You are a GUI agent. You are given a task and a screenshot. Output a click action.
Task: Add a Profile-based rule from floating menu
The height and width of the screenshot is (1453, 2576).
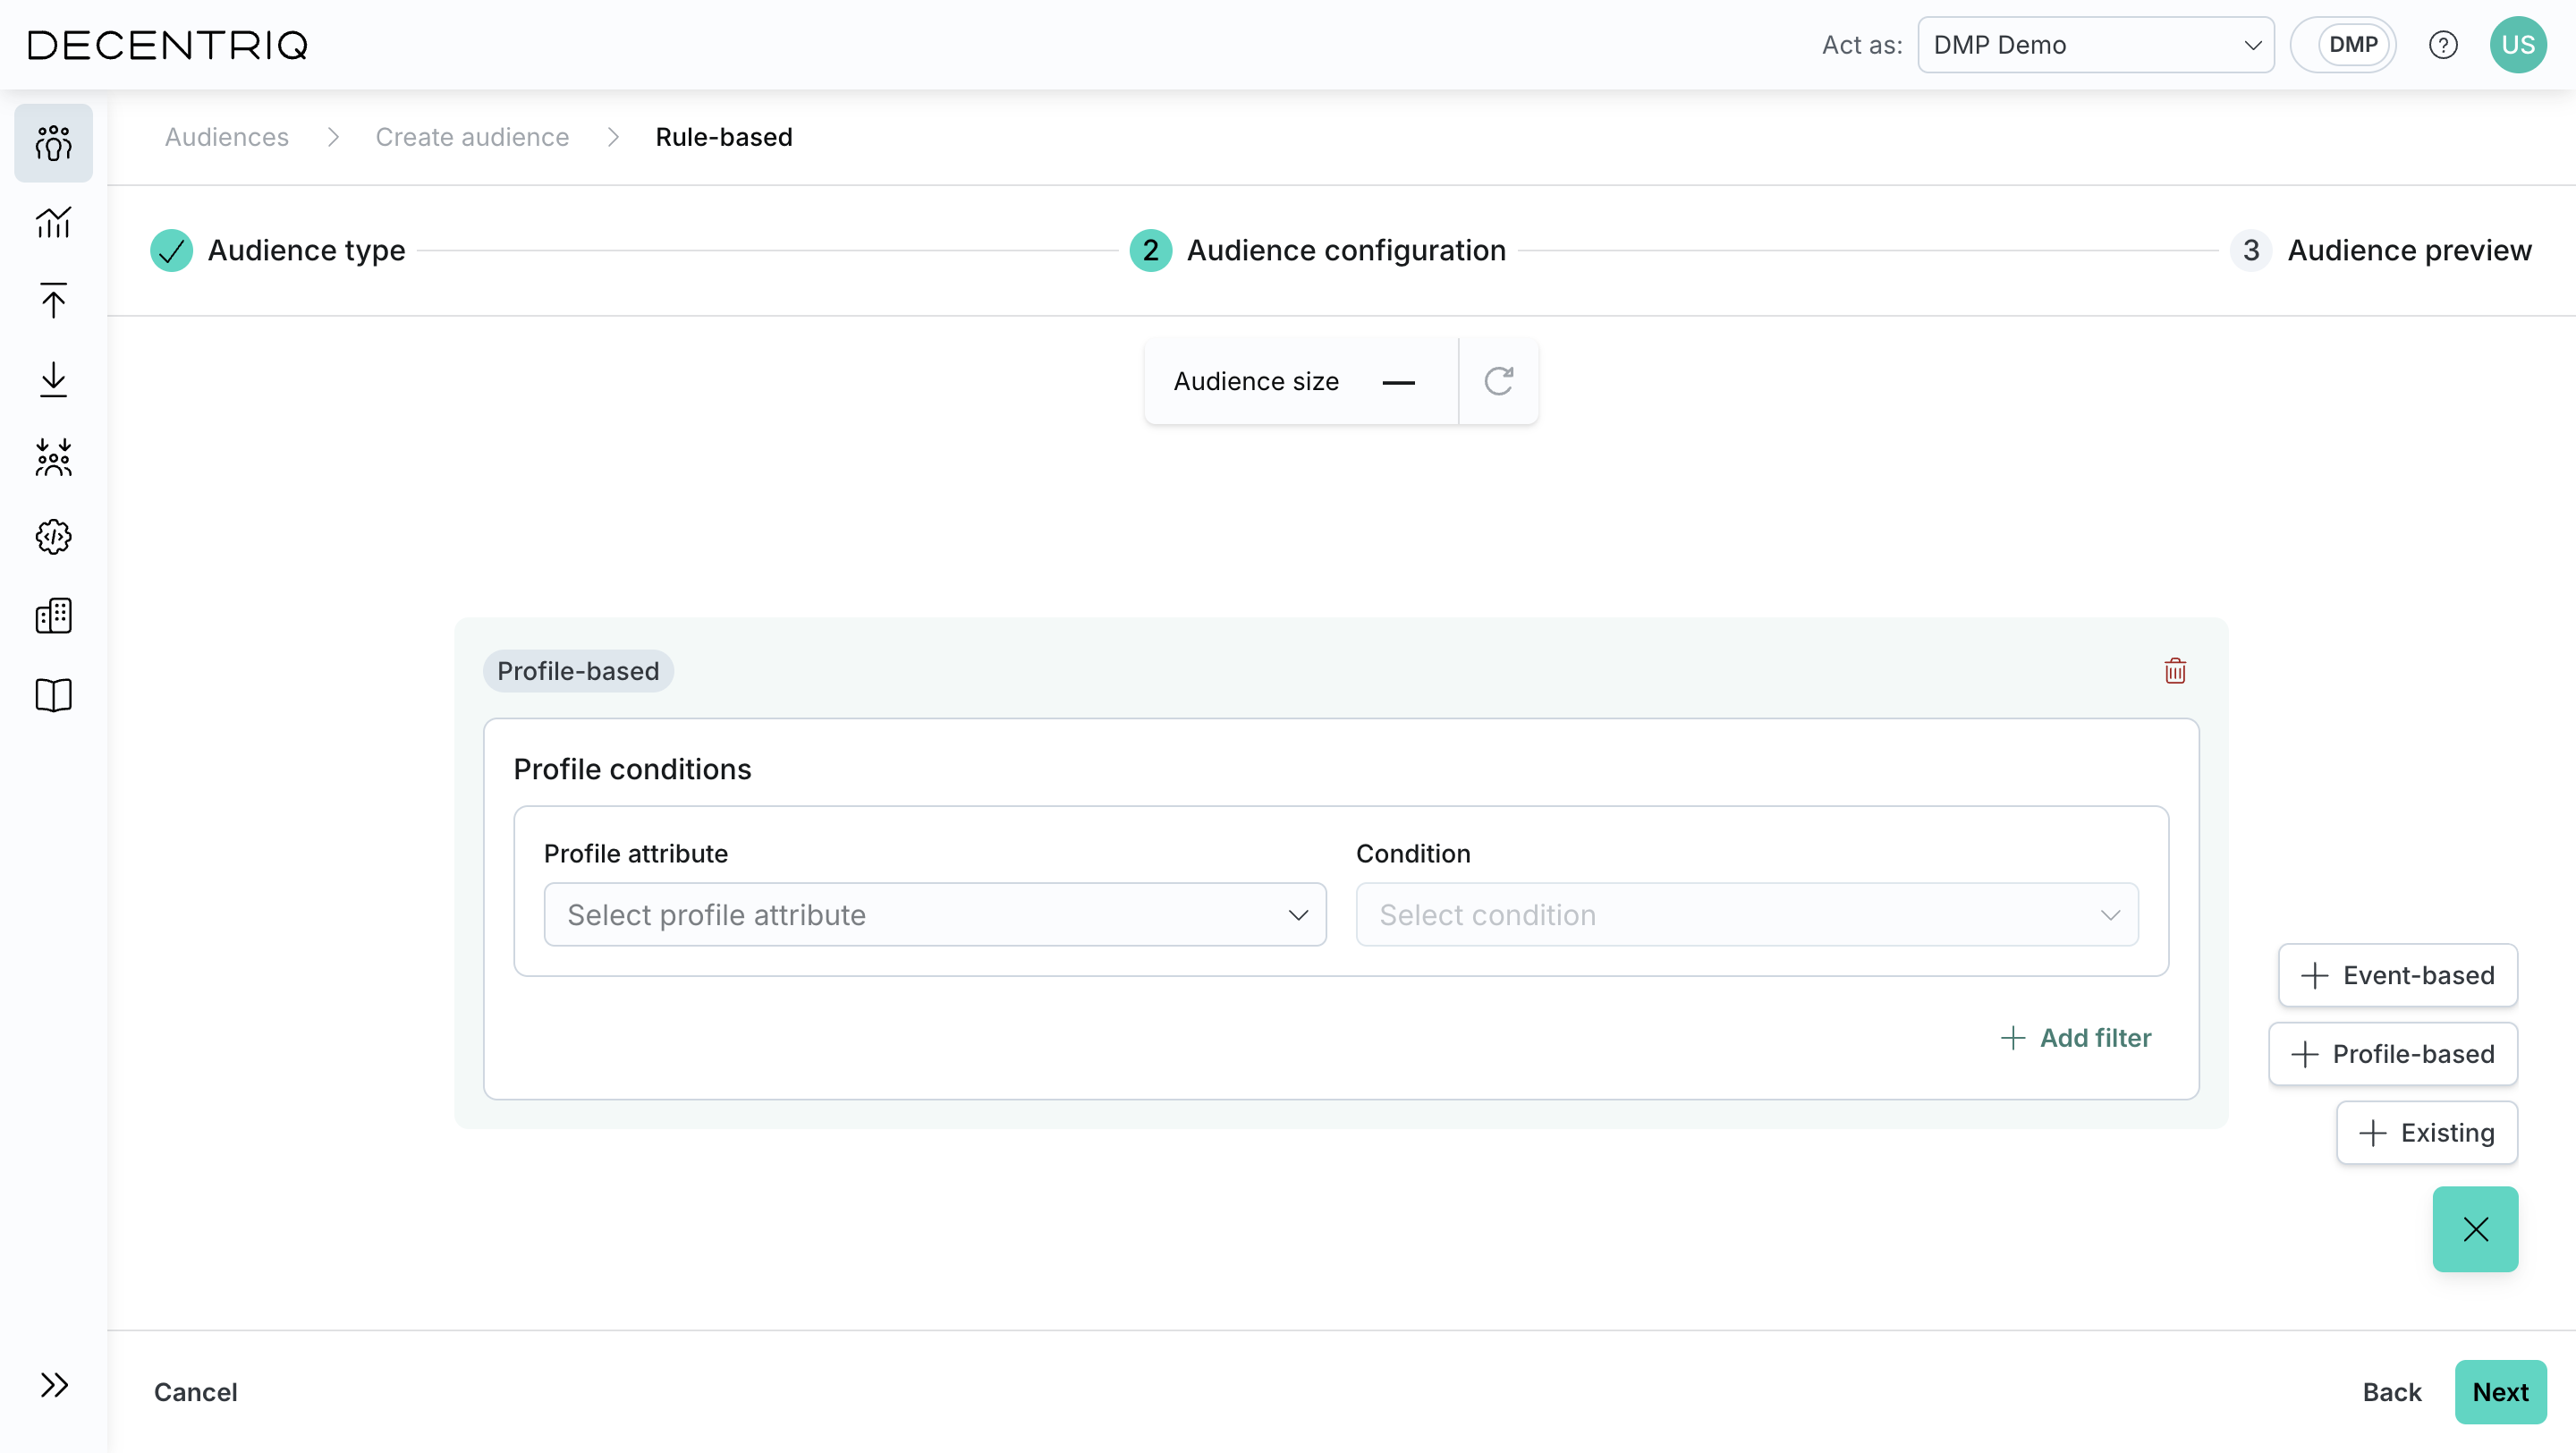coord(2393,1054)
